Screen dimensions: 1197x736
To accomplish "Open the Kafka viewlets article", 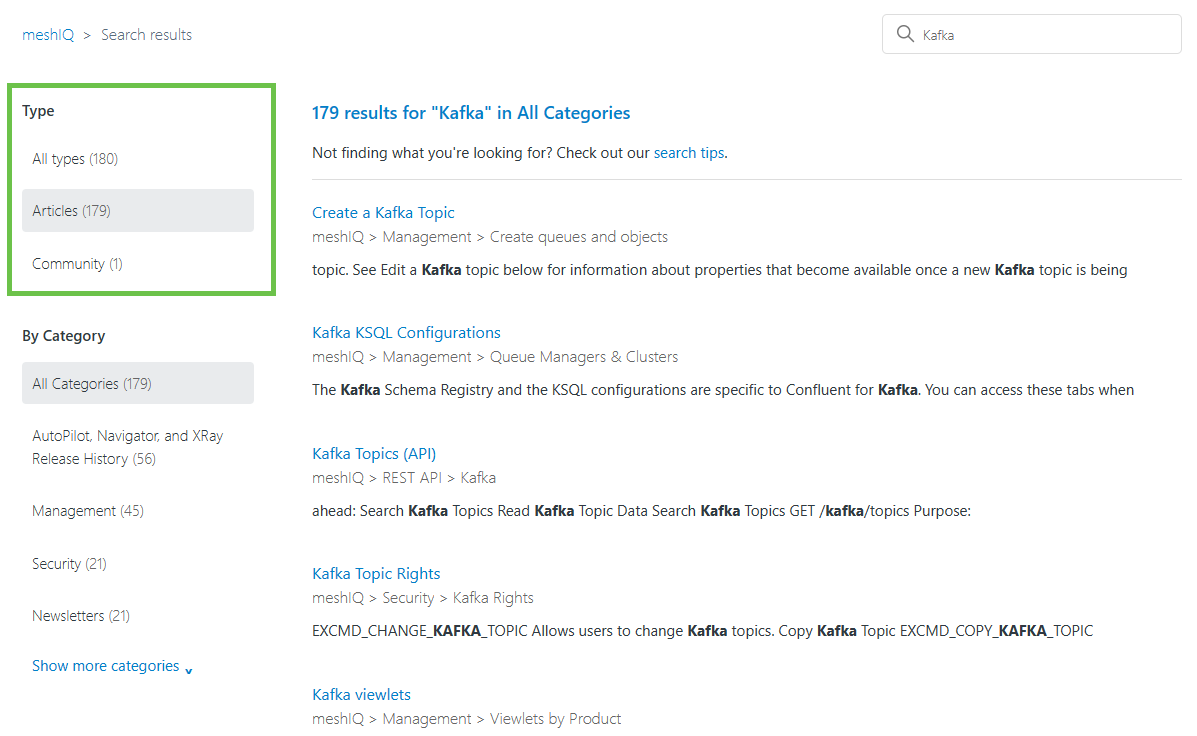I will tap(361, 694).
